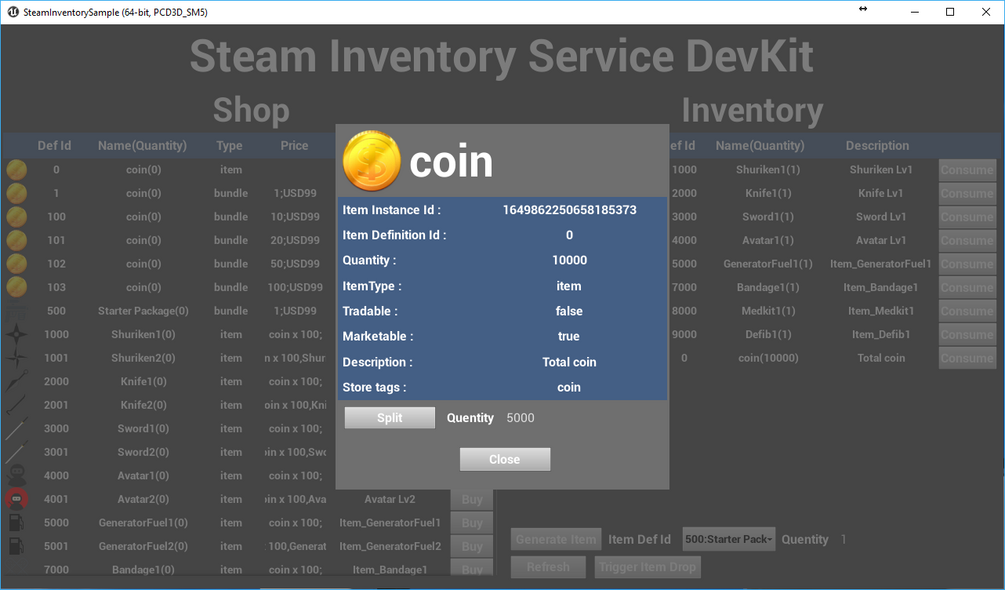Click price 100;USD99 in shop row 103
Image resolution: width=1005 pixels, height=590 pixels.
pyautogui.click(x=295, y=287)
